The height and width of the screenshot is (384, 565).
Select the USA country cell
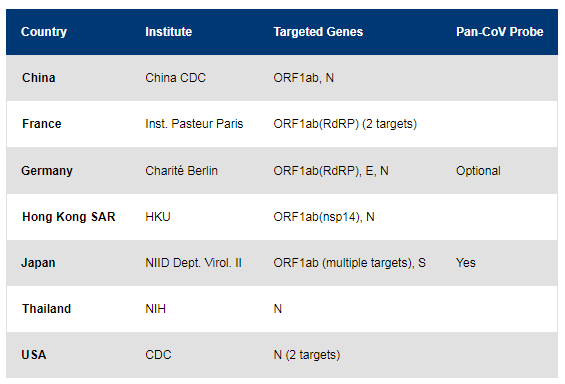pos(34,355)
